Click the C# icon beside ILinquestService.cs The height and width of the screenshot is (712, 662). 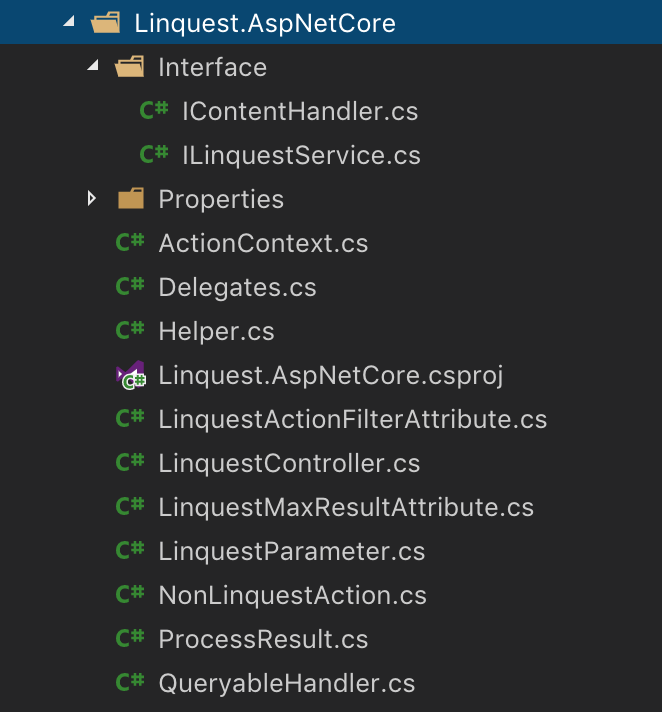point(154,155)
